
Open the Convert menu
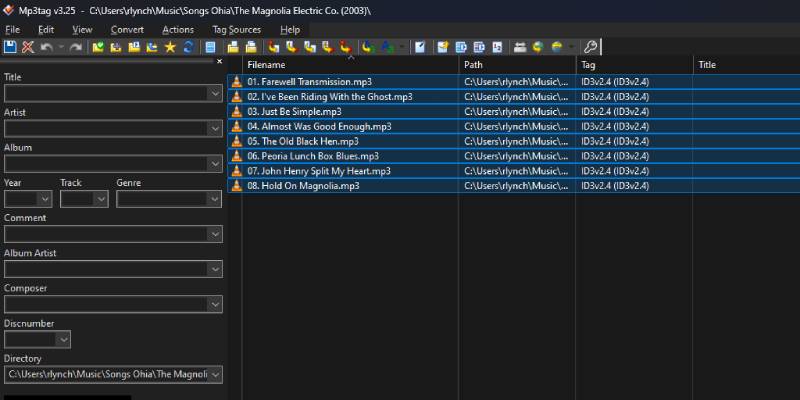click(x=128, y=30)
